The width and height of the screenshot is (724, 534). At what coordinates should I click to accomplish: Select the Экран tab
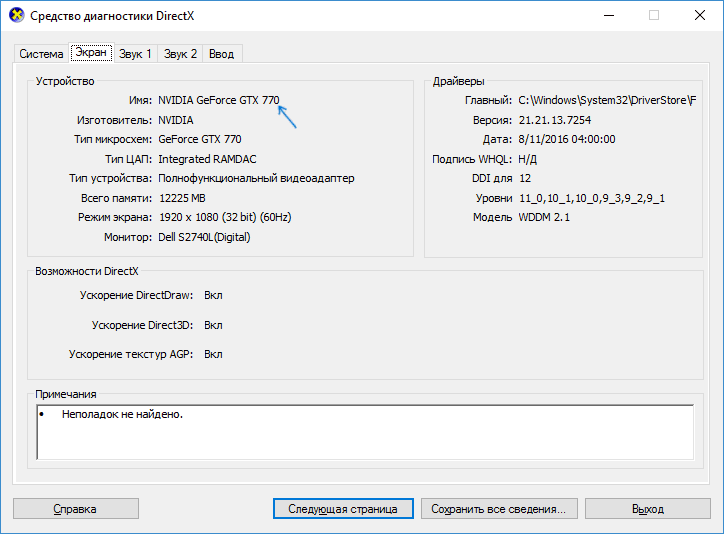click(91, 52)
